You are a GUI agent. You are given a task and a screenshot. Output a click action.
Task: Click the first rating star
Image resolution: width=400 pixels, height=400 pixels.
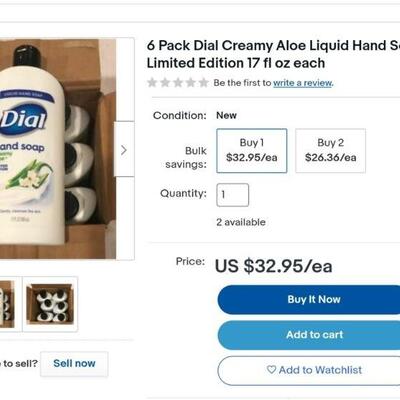152,82
